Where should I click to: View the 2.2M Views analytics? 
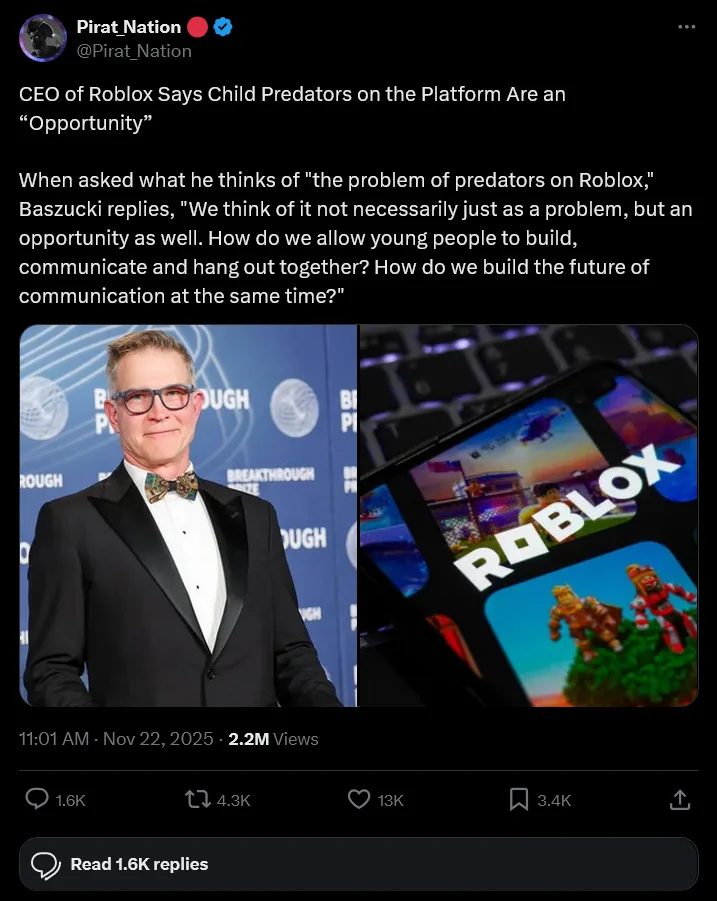pos(273,738)
